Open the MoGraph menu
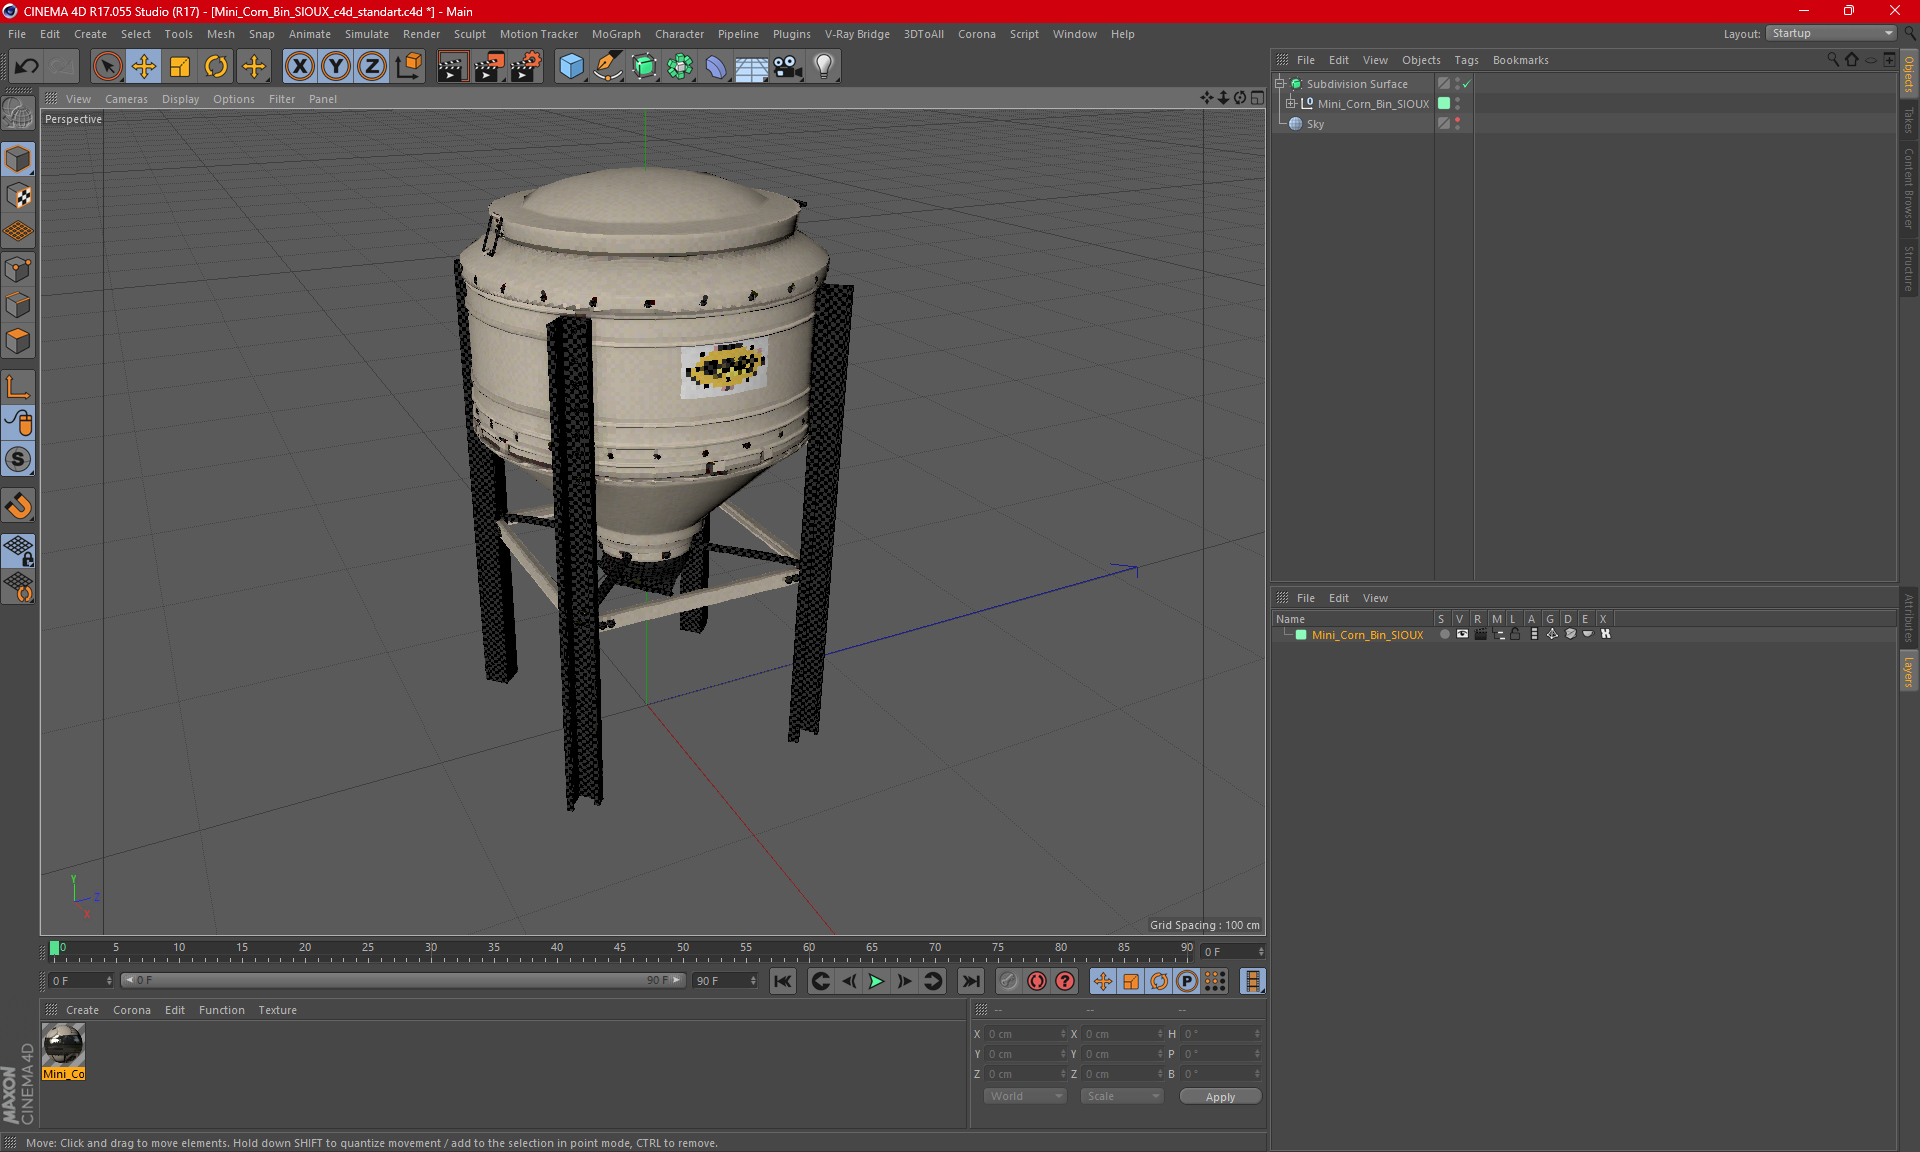Viewport: 1920px width, 1152px height. (x=615, y=34)
